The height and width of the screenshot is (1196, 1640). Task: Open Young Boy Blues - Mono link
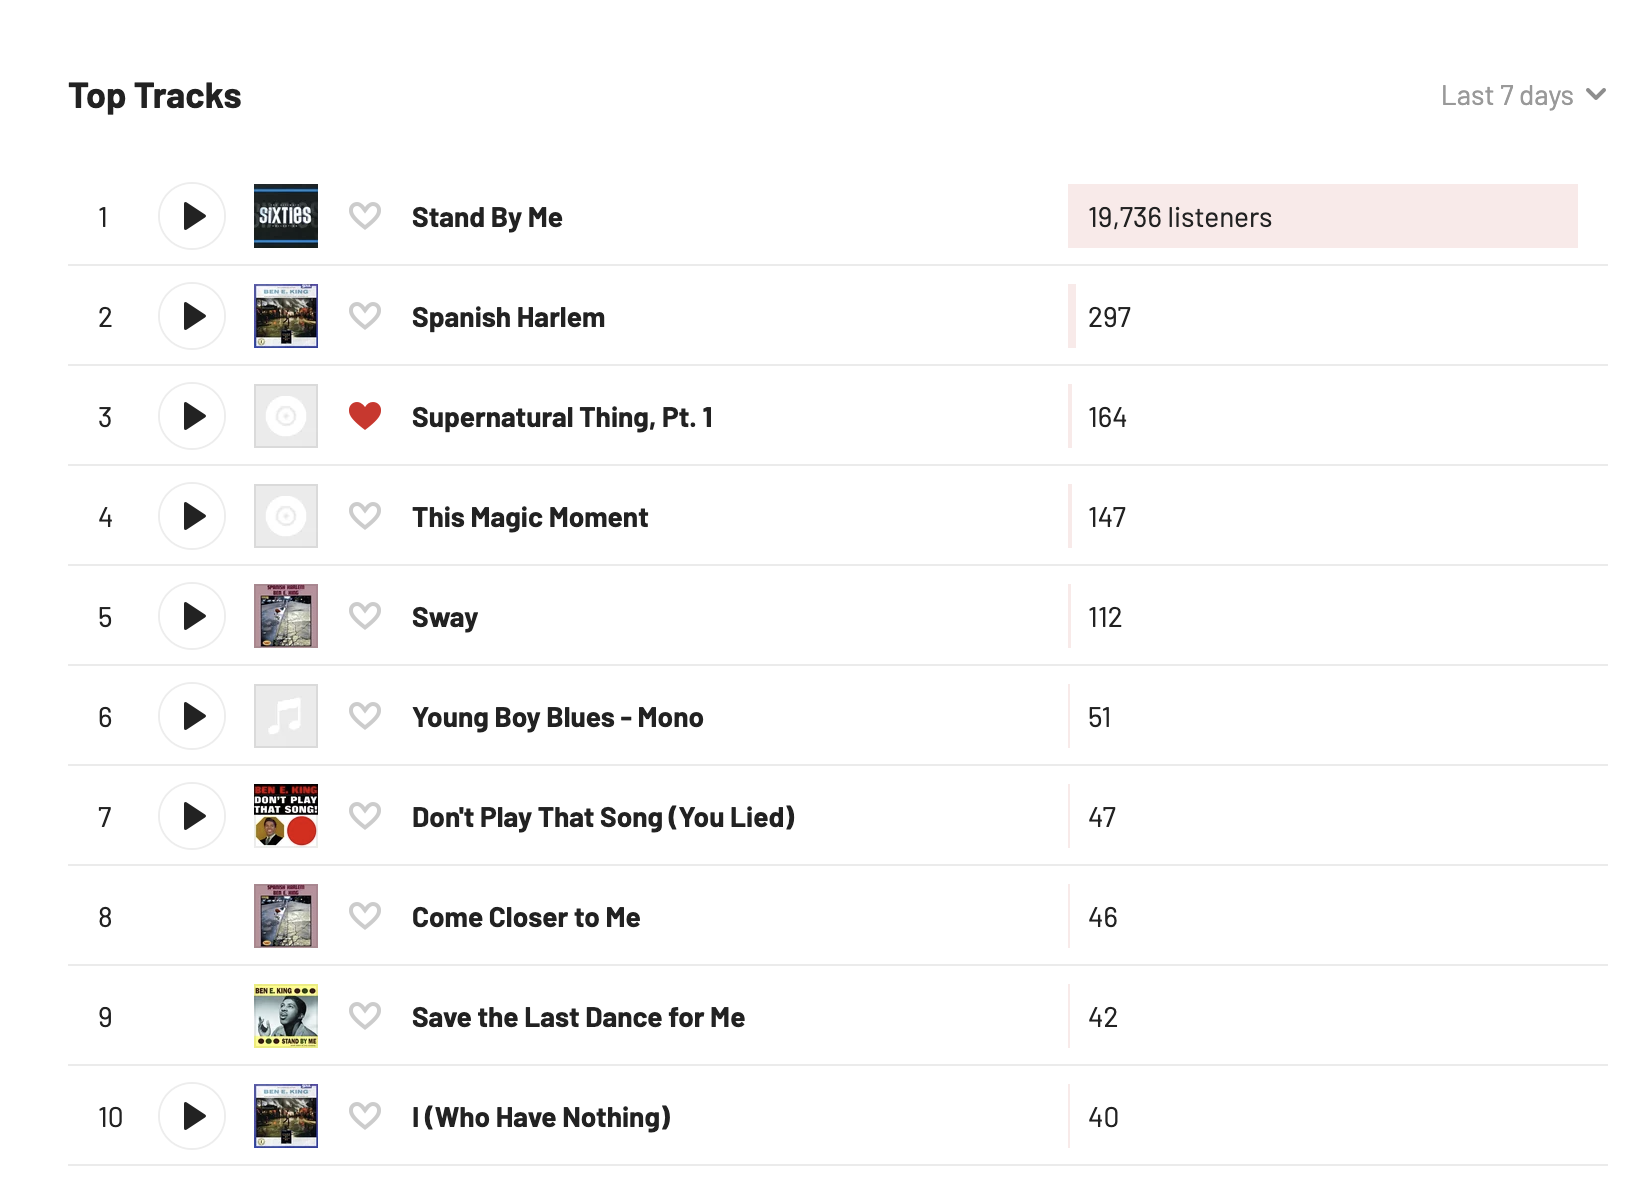tap(558, 718)
